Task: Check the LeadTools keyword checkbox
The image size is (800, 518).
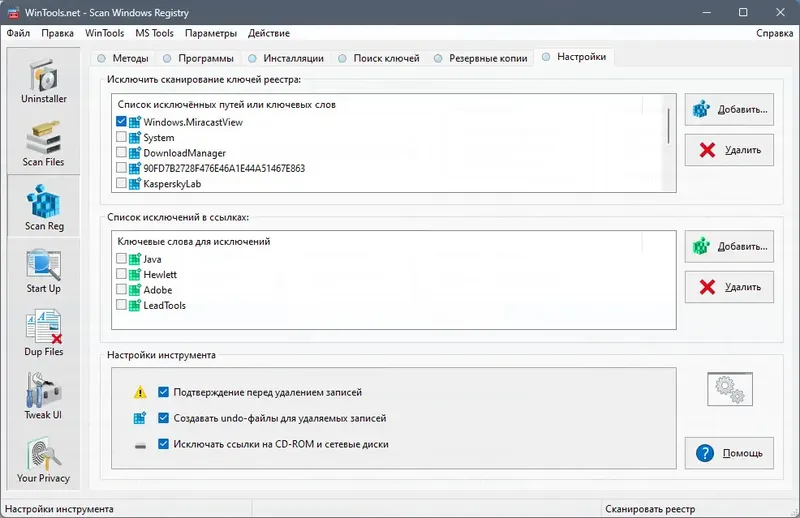Action: tap(121, 305)
